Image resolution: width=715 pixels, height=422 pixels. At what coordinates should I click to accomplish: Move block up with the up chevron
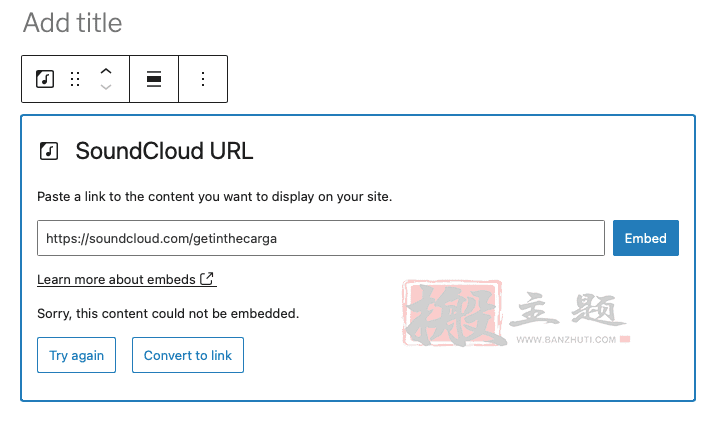pyautogui.click(x=106, y=71)
